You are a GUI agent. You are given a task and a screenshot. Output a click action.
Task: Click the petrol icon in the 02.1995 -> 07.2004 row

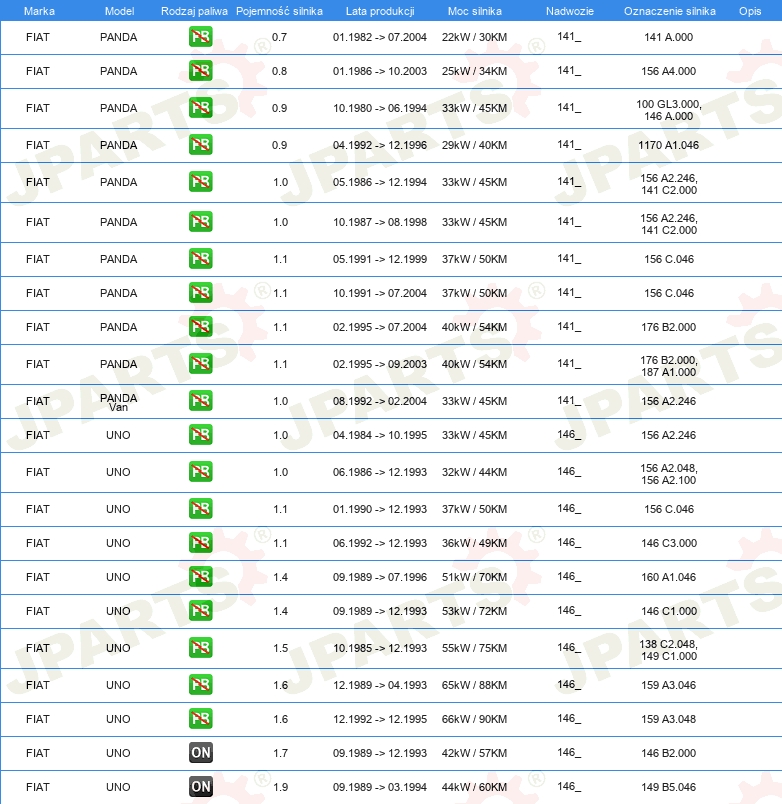tap(200, 327)
